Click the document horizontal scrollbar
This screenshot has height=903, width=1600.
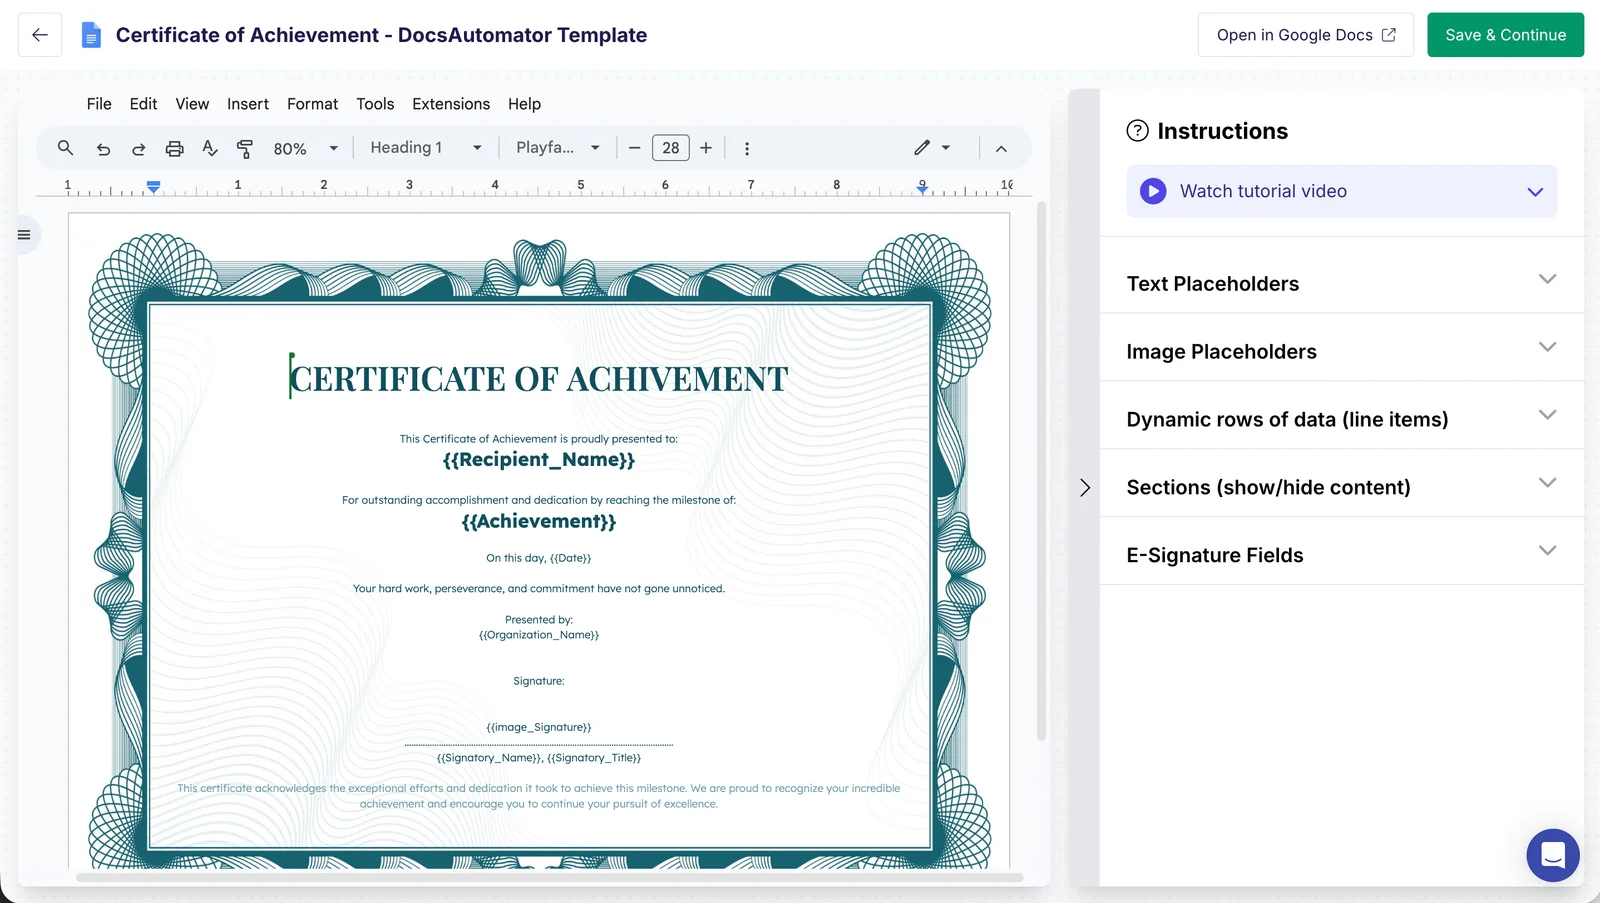coord(550,878)
